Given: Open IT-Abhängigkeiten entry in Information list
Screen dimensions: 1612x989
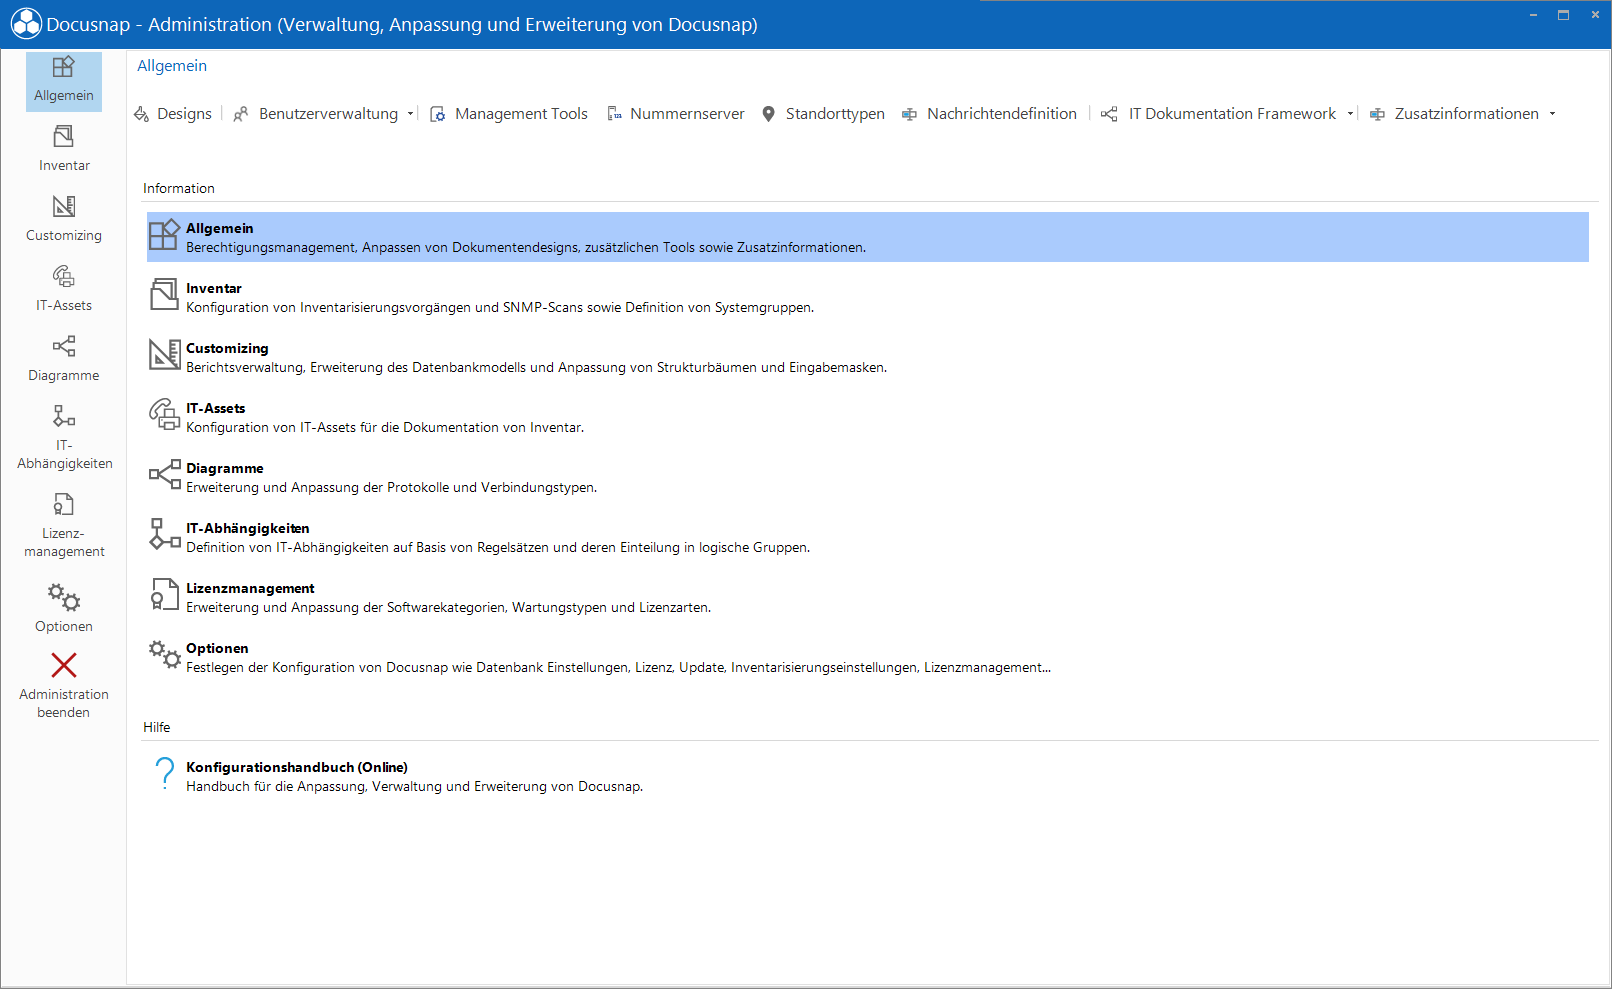Looking at the screenshot, I should pos(867,537).
